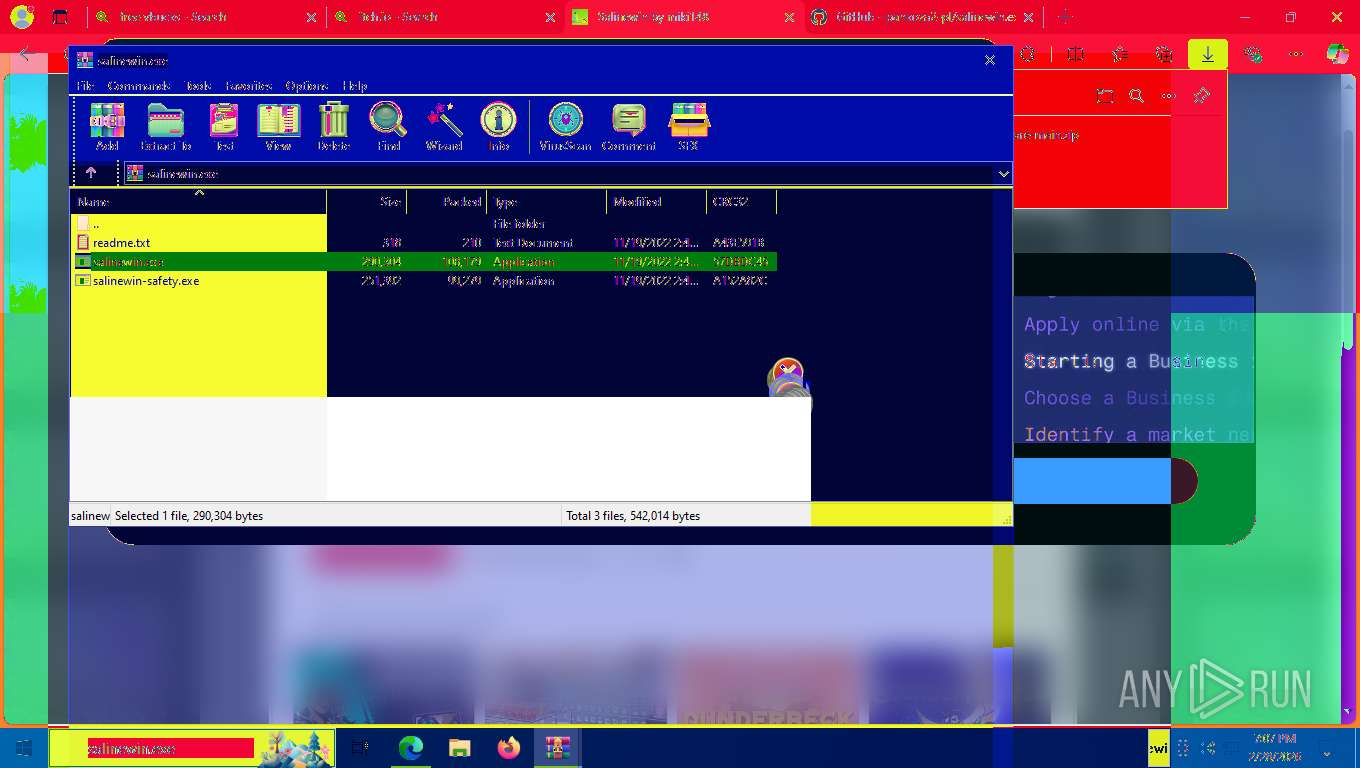
Task: Open the Favorites menu
Action: pos(249,86)
